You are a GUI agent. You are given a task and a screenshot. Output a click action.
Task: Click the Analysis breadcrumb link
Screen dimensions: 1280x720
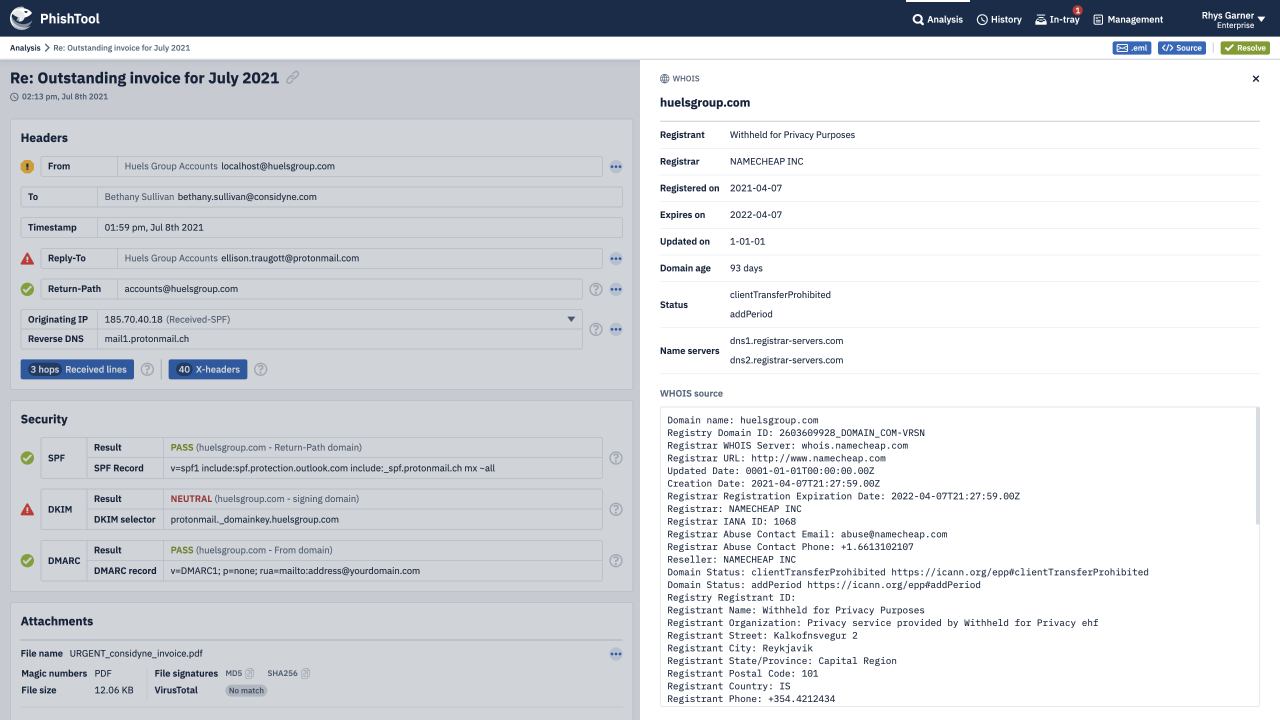pyautogui.click(x=25, y=48)
